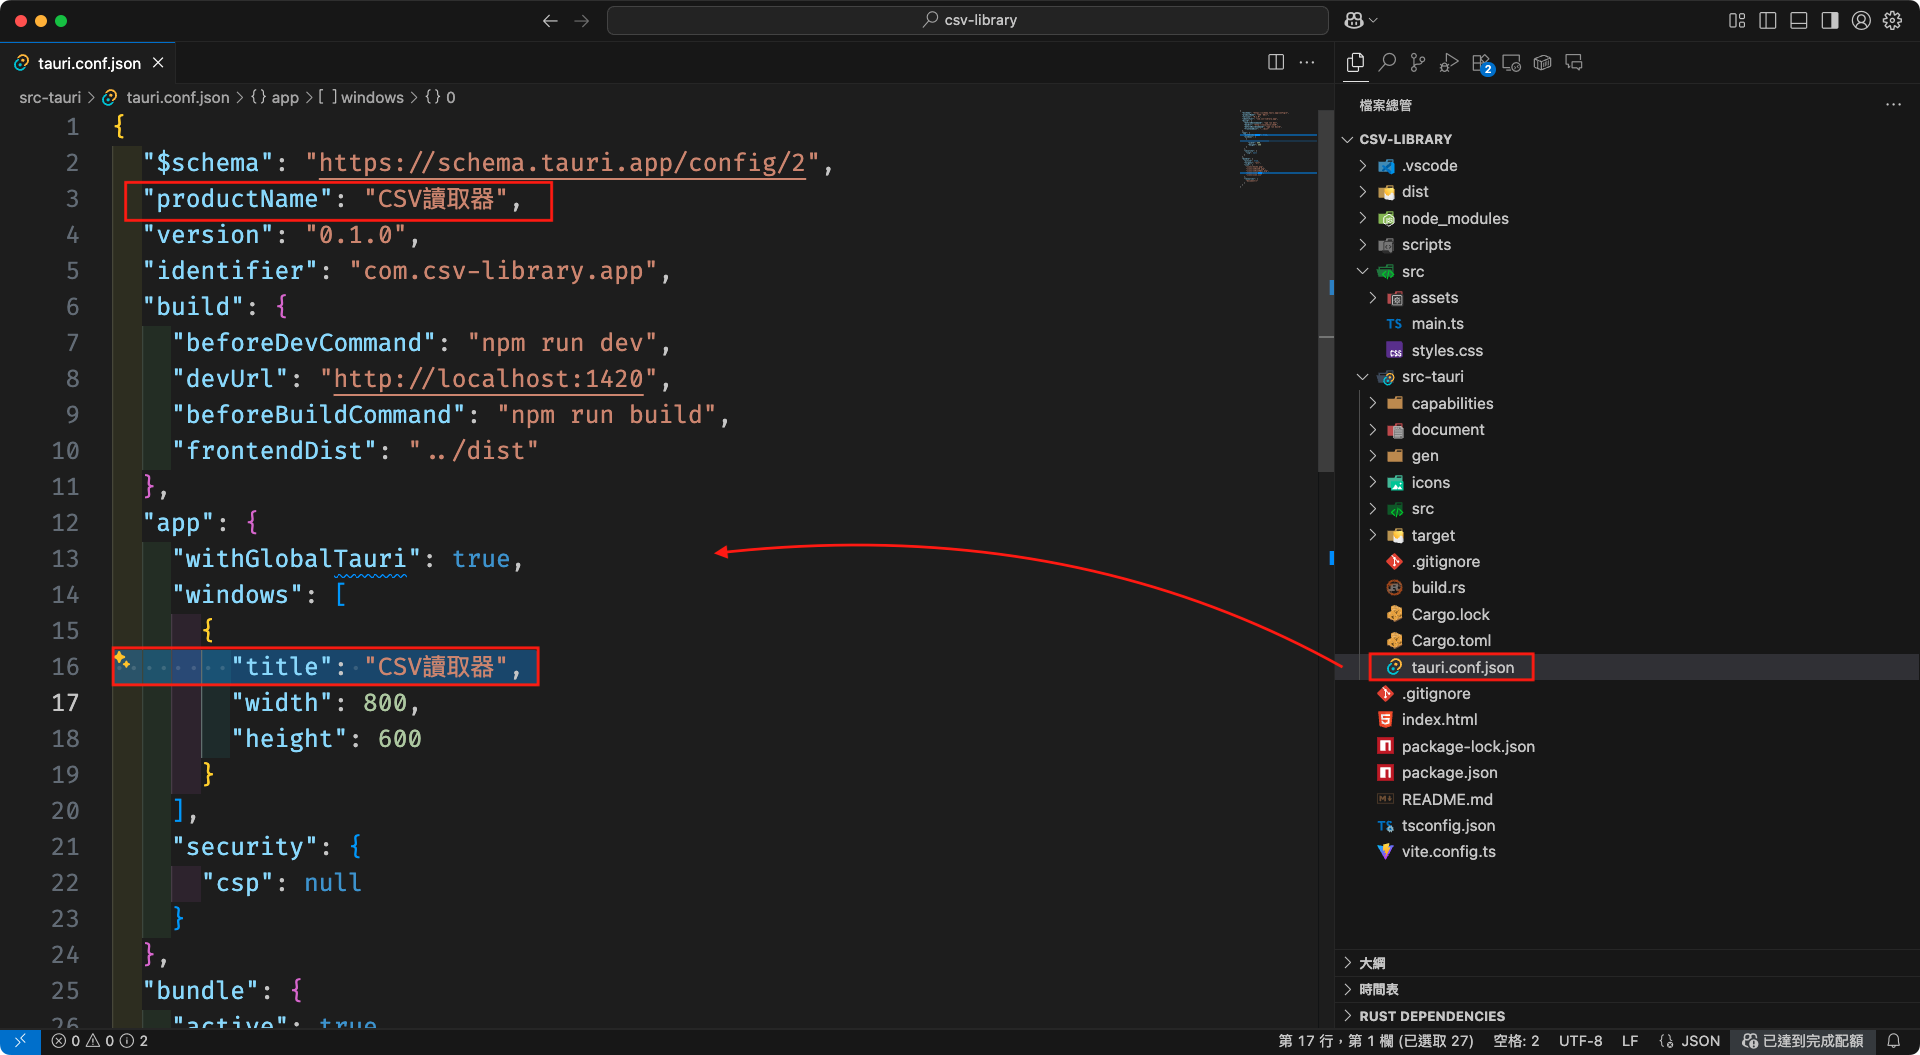Image resolution: width=1920 pixels, height=1055 pixels.
Task: Expand the icons folder
Action: point(1430,482)
